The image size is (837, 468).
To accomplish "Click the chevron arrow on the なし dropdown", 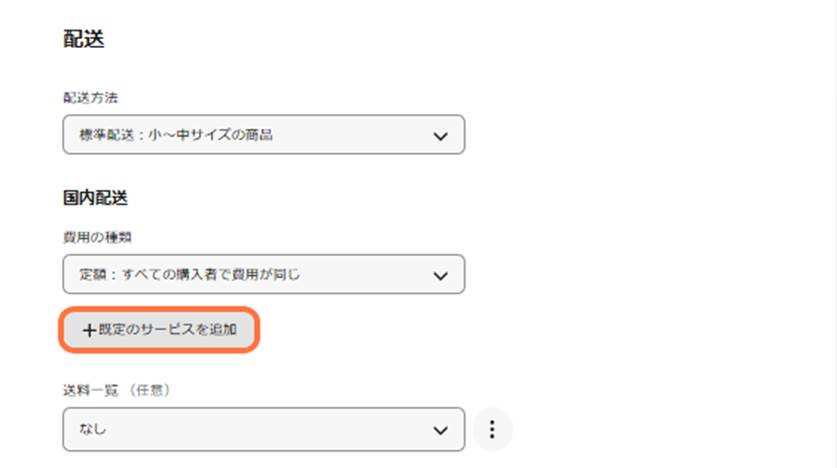I will tap(440, 430).
